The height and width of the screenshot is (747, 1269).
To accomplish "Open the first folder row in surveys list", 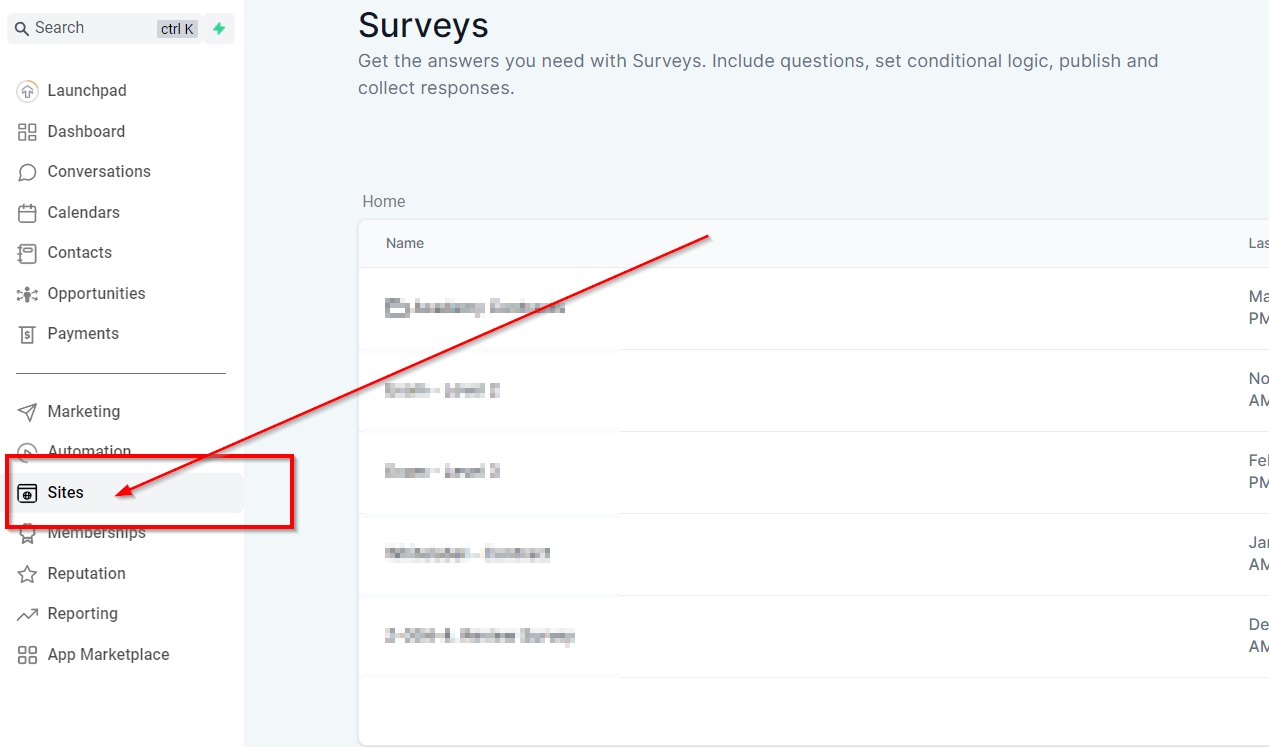I will 475,308.
